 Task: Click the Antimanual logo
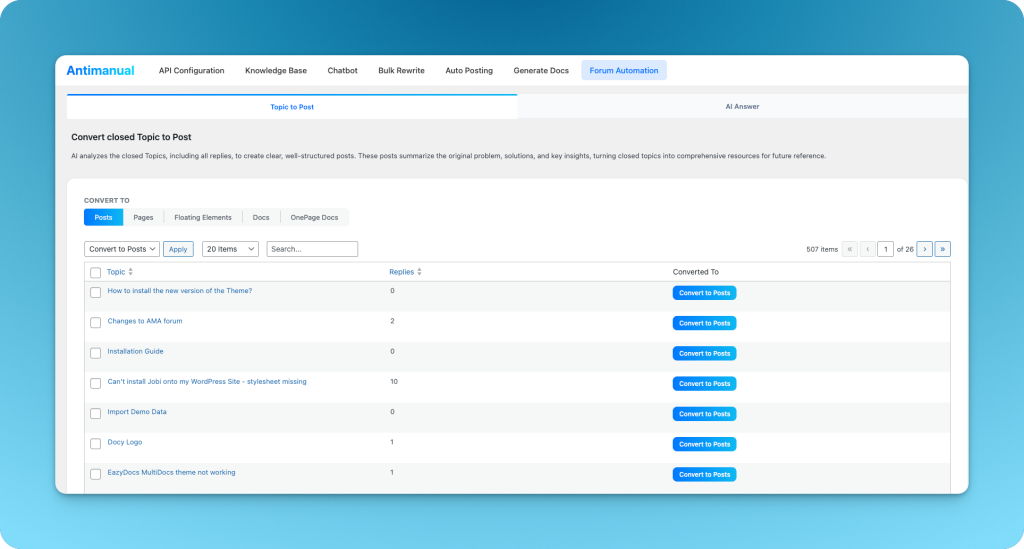(100, 71)
